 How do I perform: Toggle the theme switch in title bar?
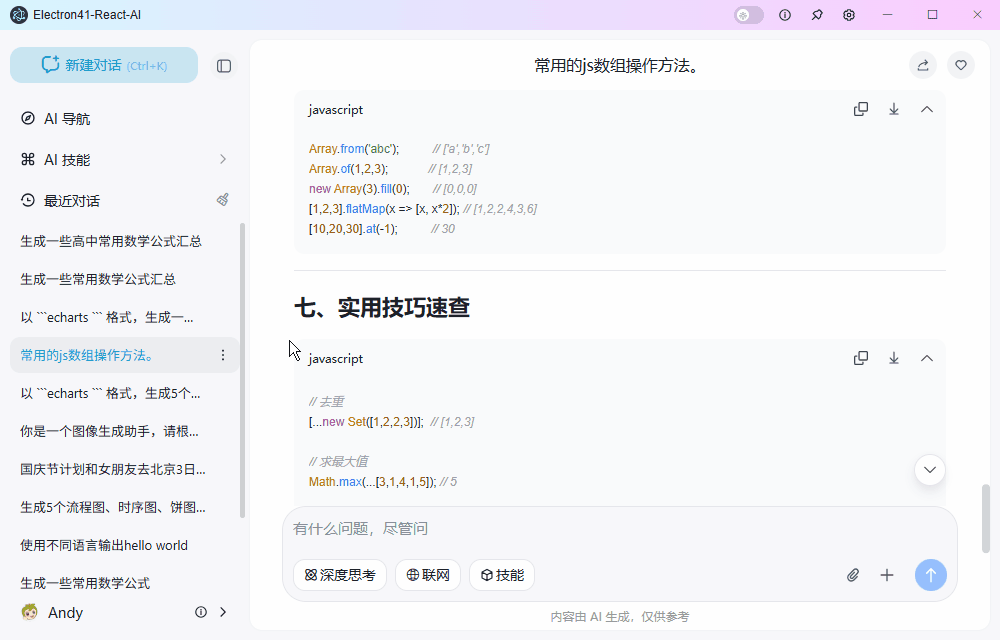pos(749,15)
